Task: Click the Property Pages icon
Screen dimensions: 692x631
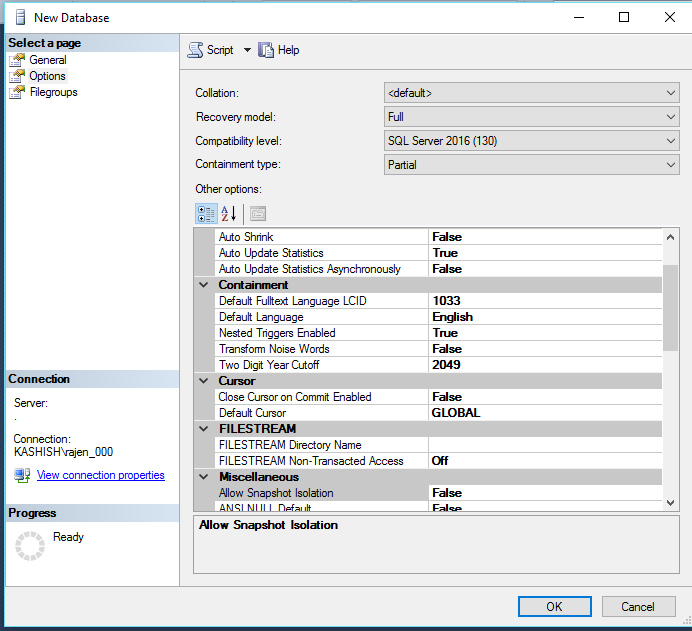Action: 258,213
